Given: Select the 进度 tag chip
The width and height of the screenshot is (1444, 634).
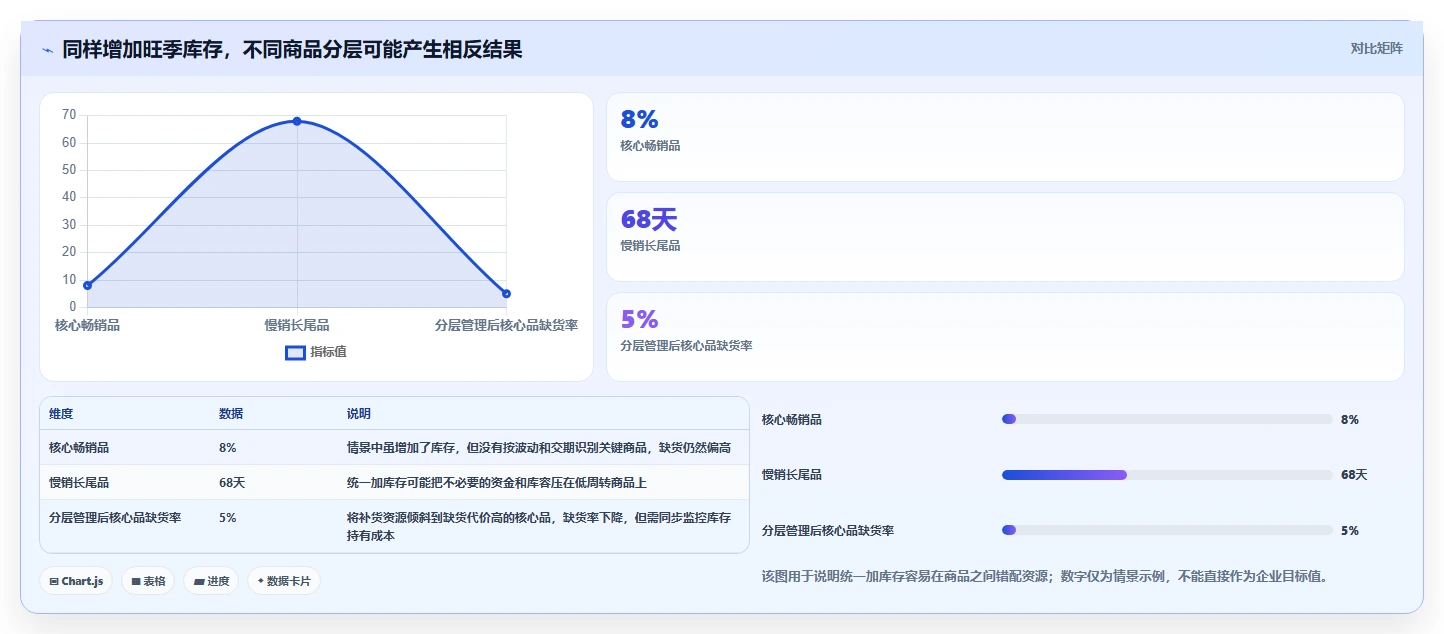Looking at the screenshot, I should point(211,581).
